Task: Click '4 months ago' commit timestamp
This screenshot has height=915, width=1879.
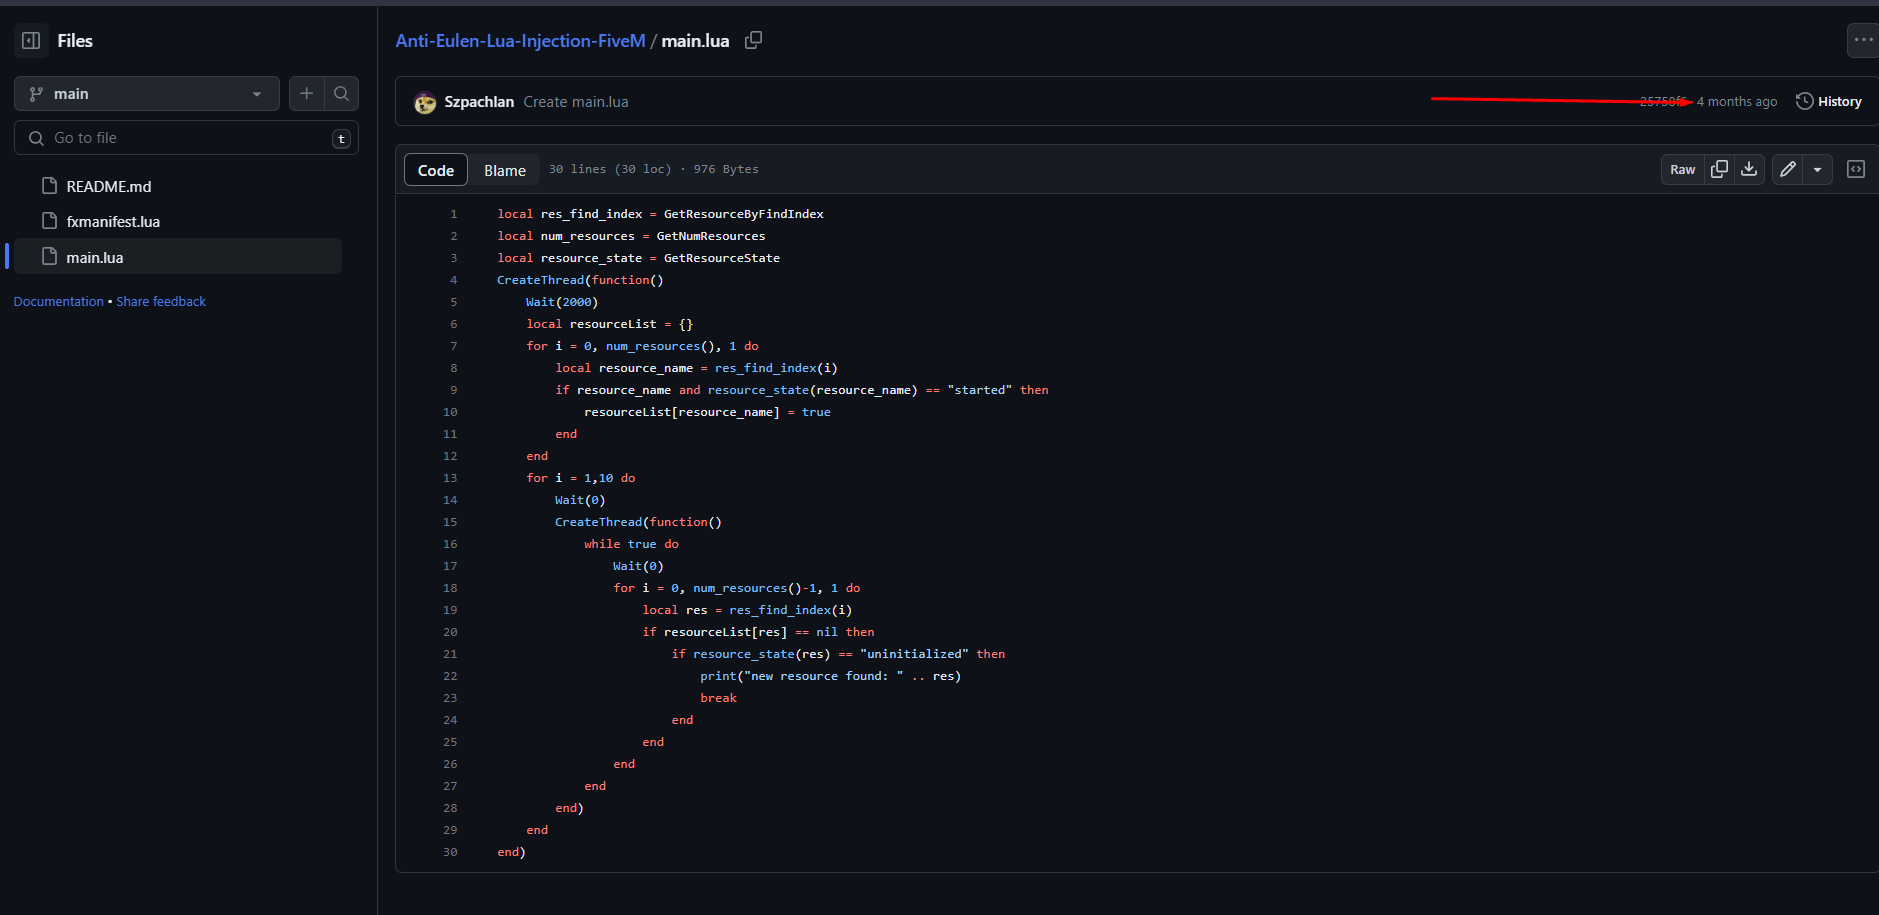Action: coord(1737,102)
